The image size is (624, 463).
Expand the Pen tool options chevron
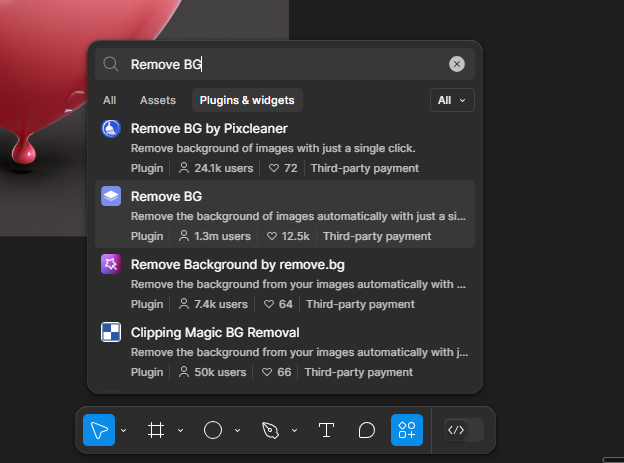coord(294,430)
